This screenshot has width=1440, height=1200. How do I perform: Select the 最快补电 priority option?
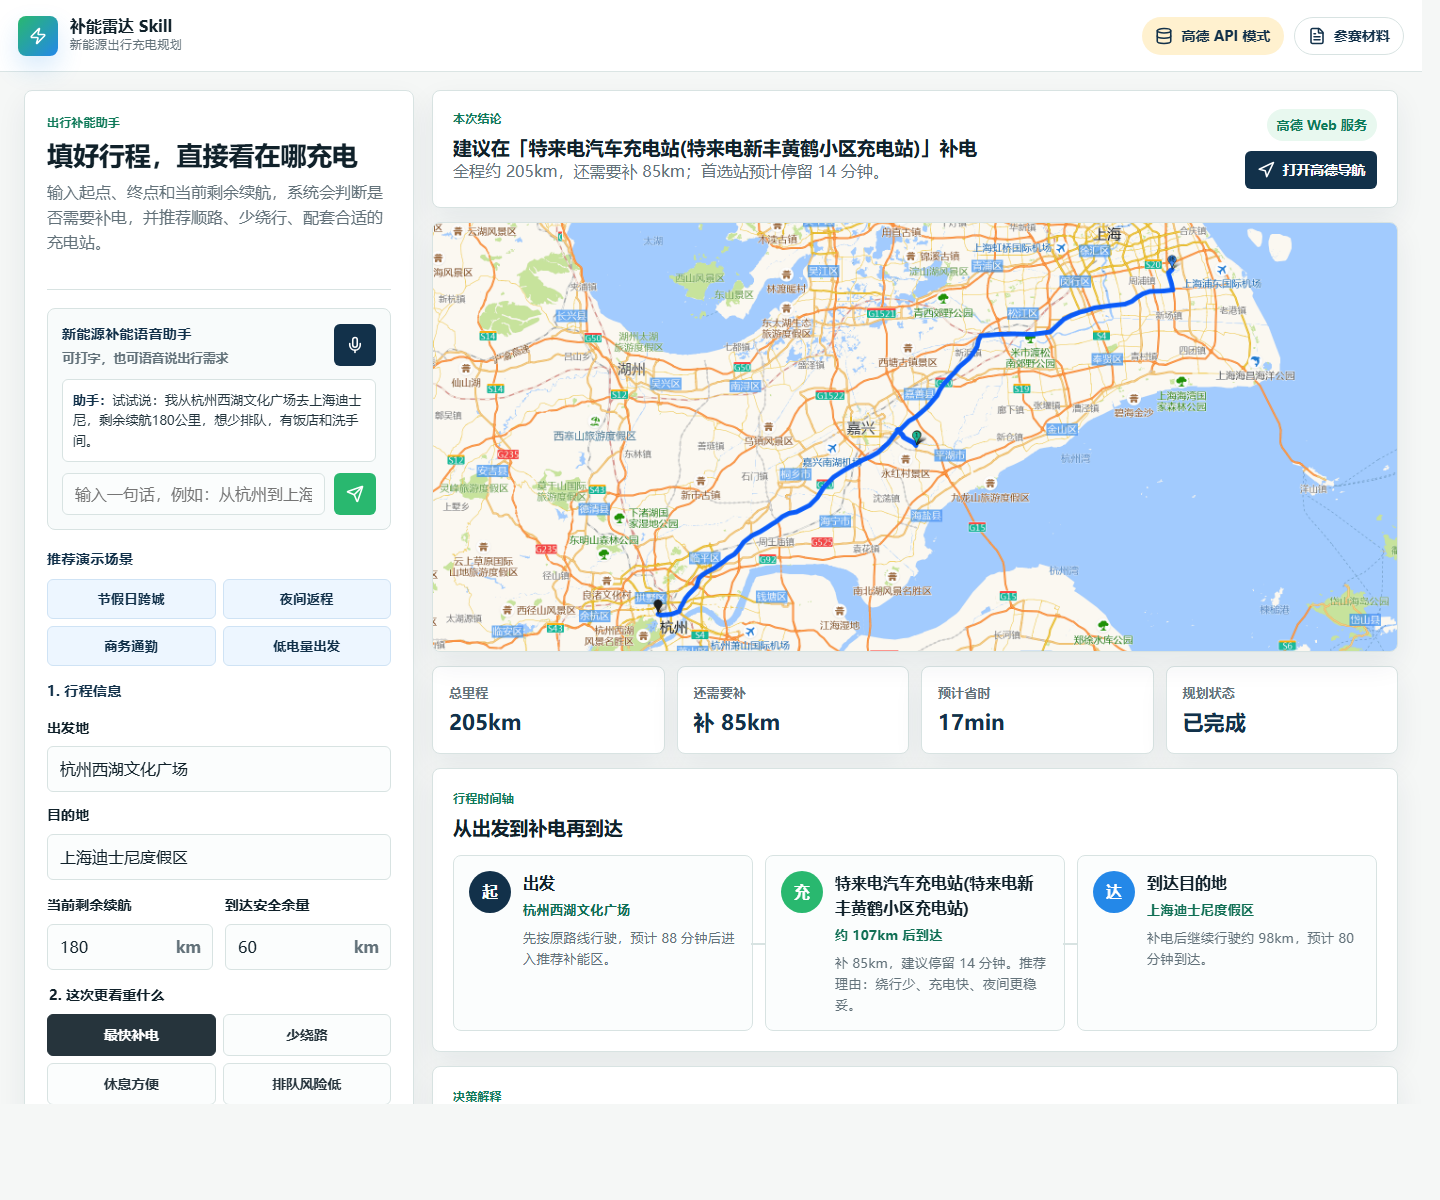click(x=131, y=1035)
